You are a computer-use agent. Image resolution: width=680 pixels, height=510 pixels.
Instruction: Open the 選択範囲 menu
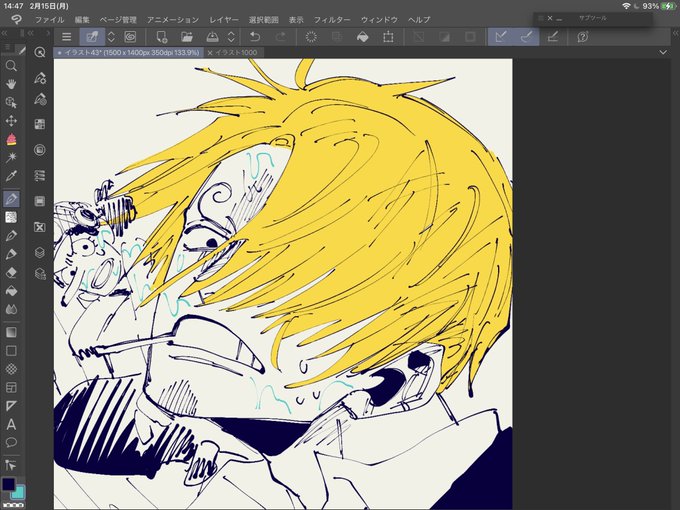coord(264,20)
